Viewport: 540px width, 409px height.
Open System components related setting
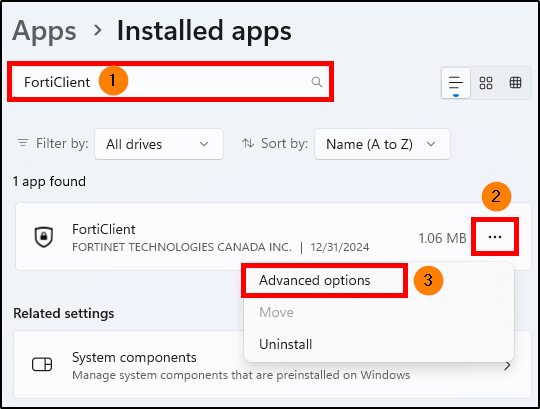click(272, 365)
